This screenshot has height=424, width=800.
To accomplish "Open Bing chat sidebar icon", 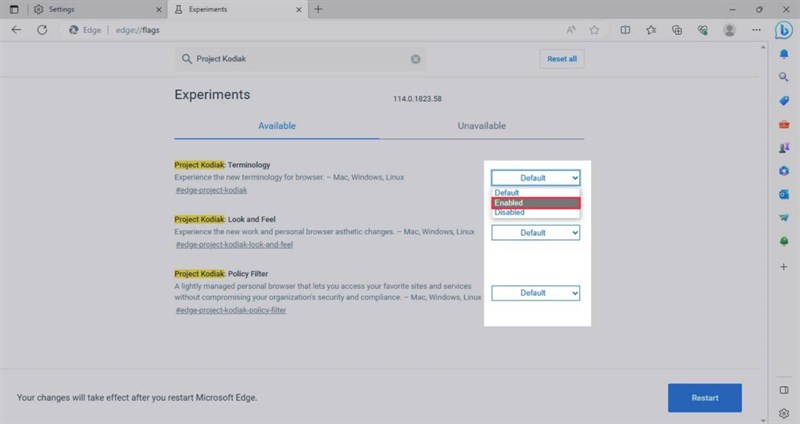I will [784, 30].
